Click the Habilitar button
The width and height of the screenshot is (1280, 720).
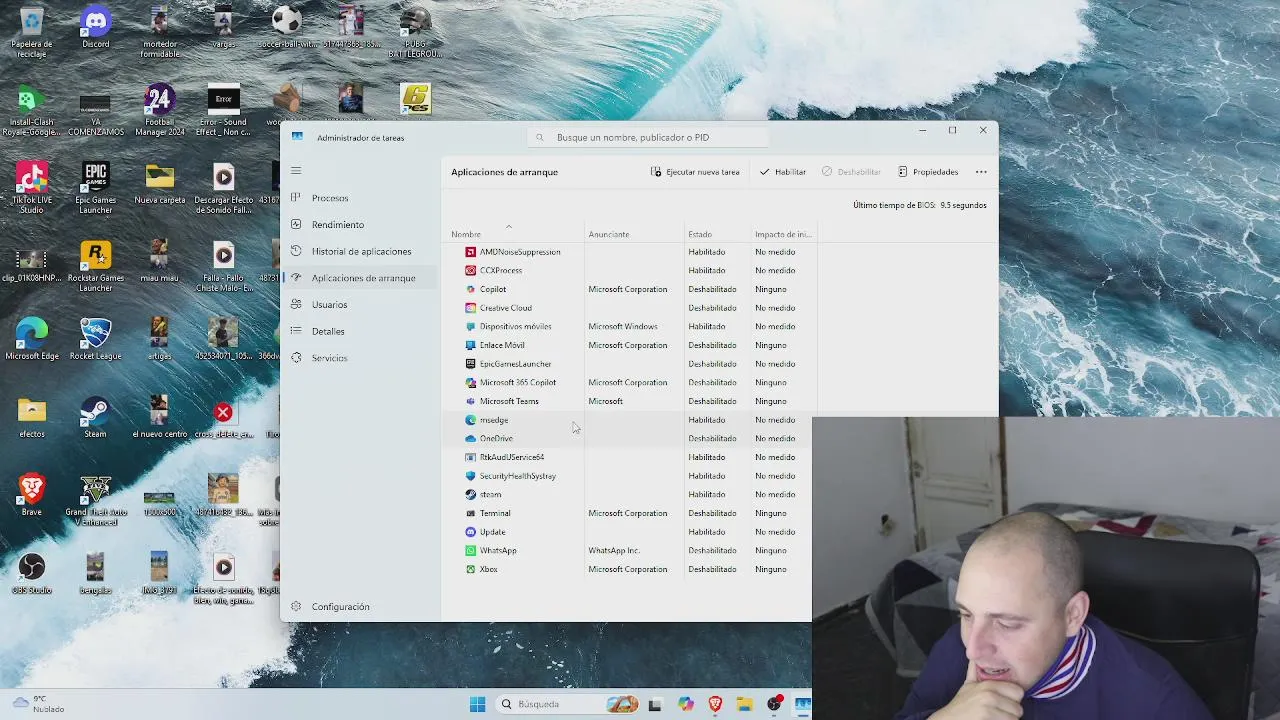tap(782, 172)
